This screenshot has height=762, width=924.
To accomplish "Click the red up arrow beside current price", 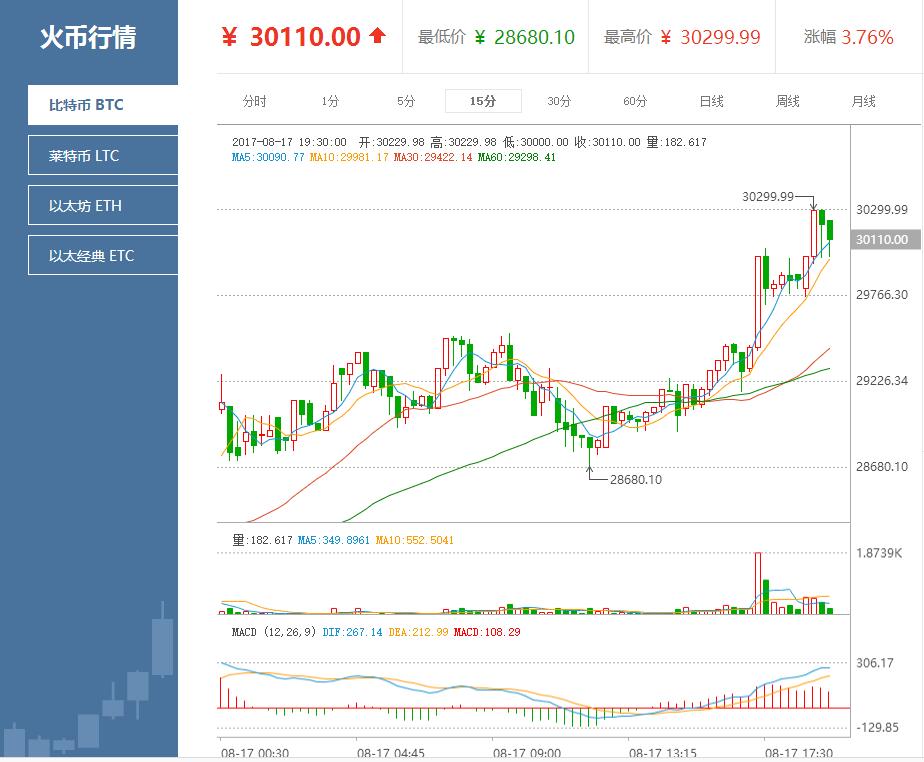I will coord(377,36).
